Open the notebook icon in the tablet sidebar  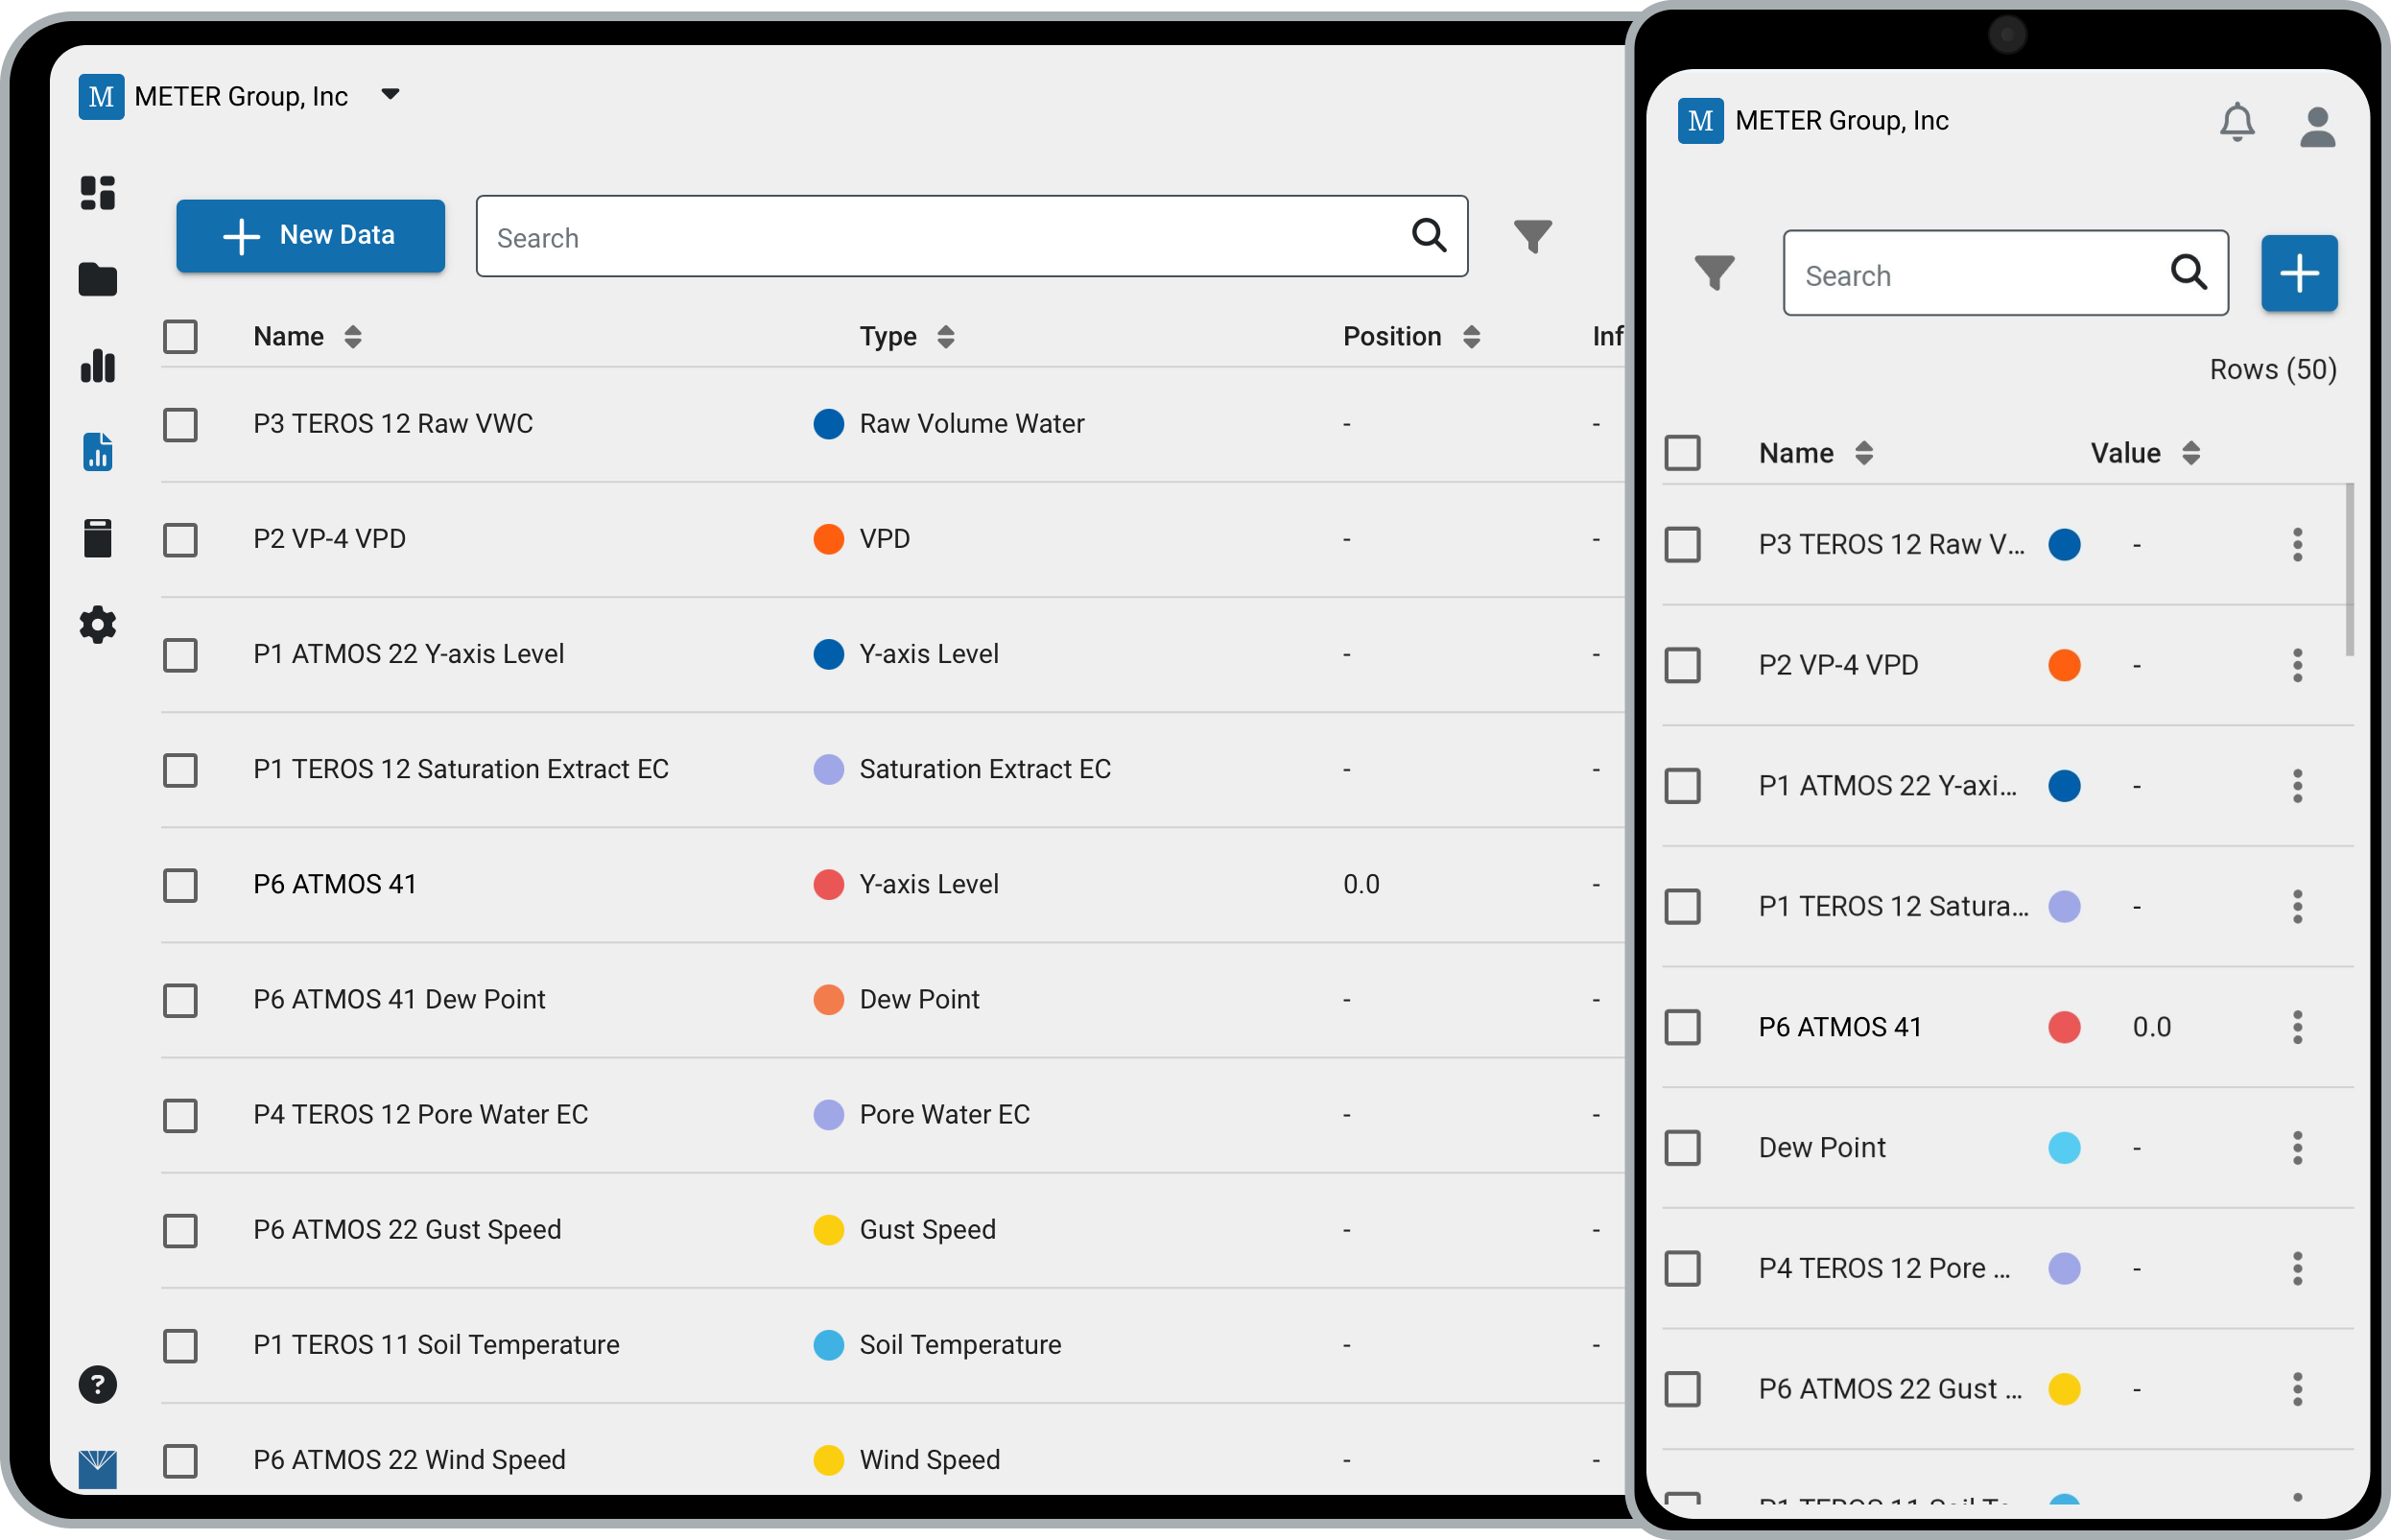point(98,538)
